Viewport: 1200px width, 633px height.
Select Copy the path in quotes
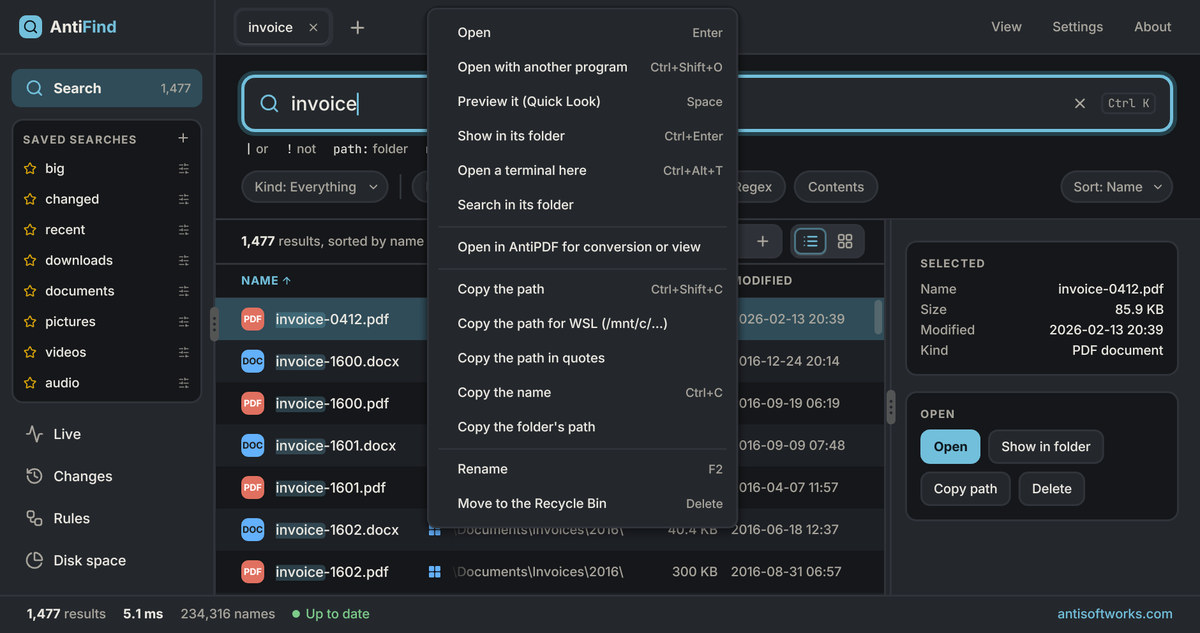582,358
